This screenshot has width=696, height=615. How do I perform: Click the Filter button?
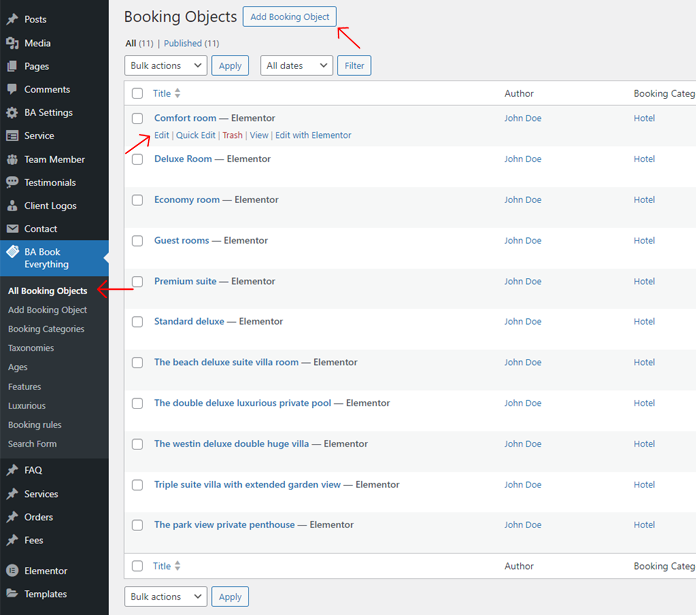354,66
